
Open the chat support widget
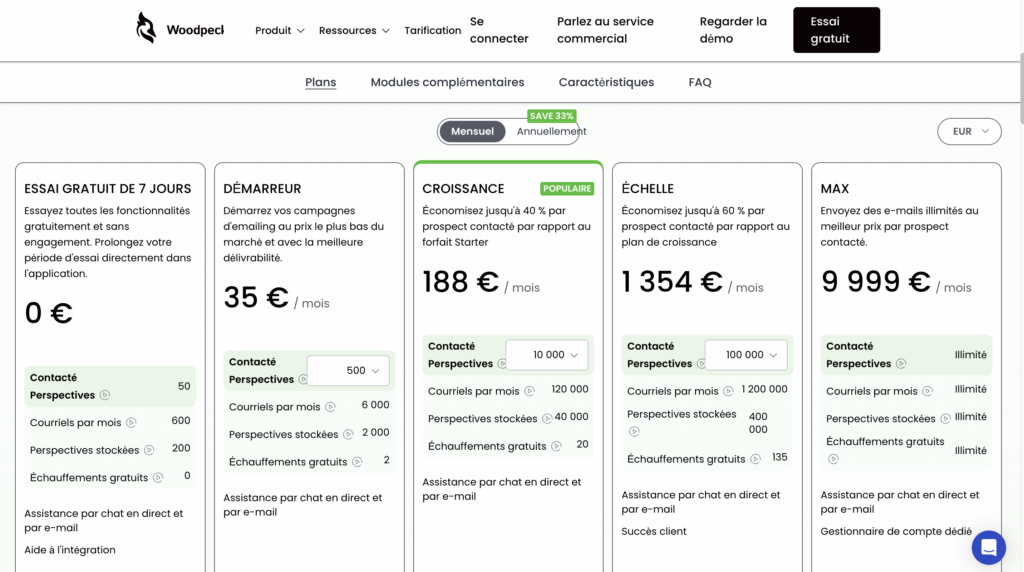click(x=988, y=547)
